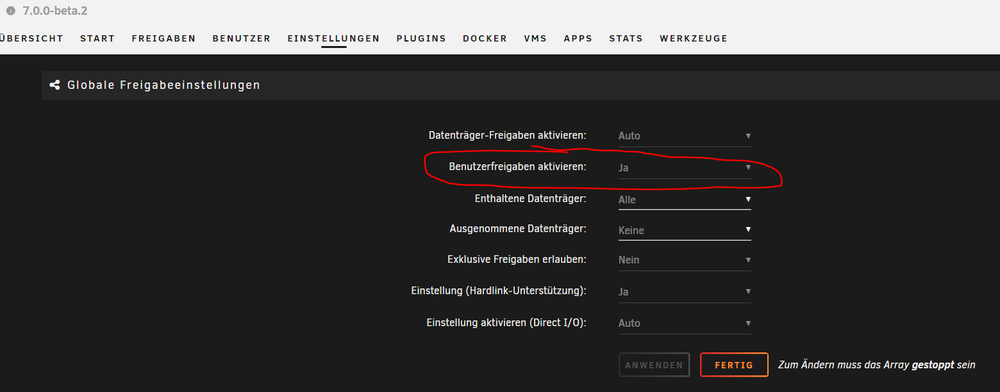Go to the START tab
This screenshot has height=392, width=1000.
98,38
